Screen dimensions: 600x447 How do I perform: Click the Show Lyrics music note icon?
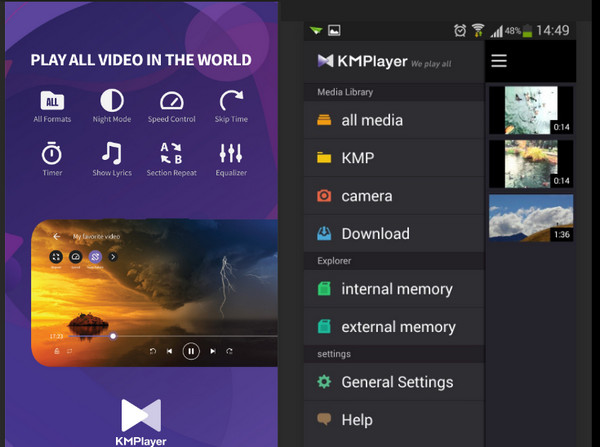tap(112, 153)
